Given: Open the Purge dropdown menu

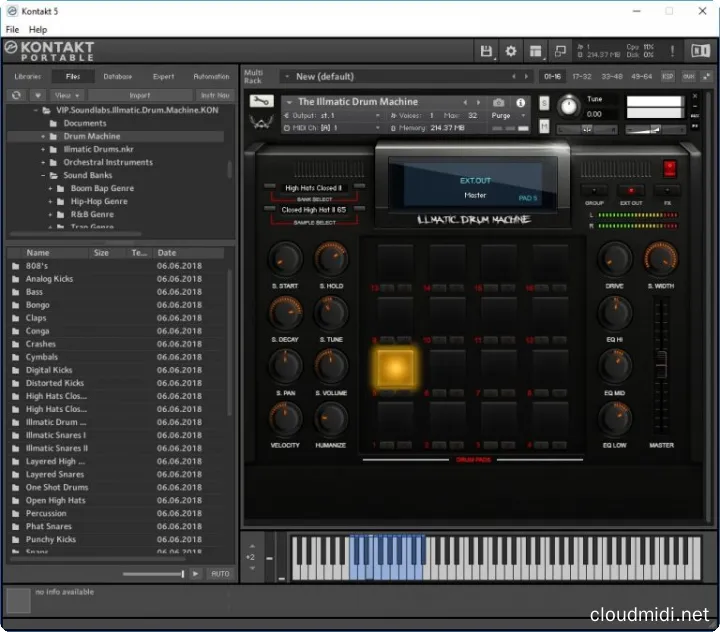Looking at the screenshot, I should tap(506, 116).
